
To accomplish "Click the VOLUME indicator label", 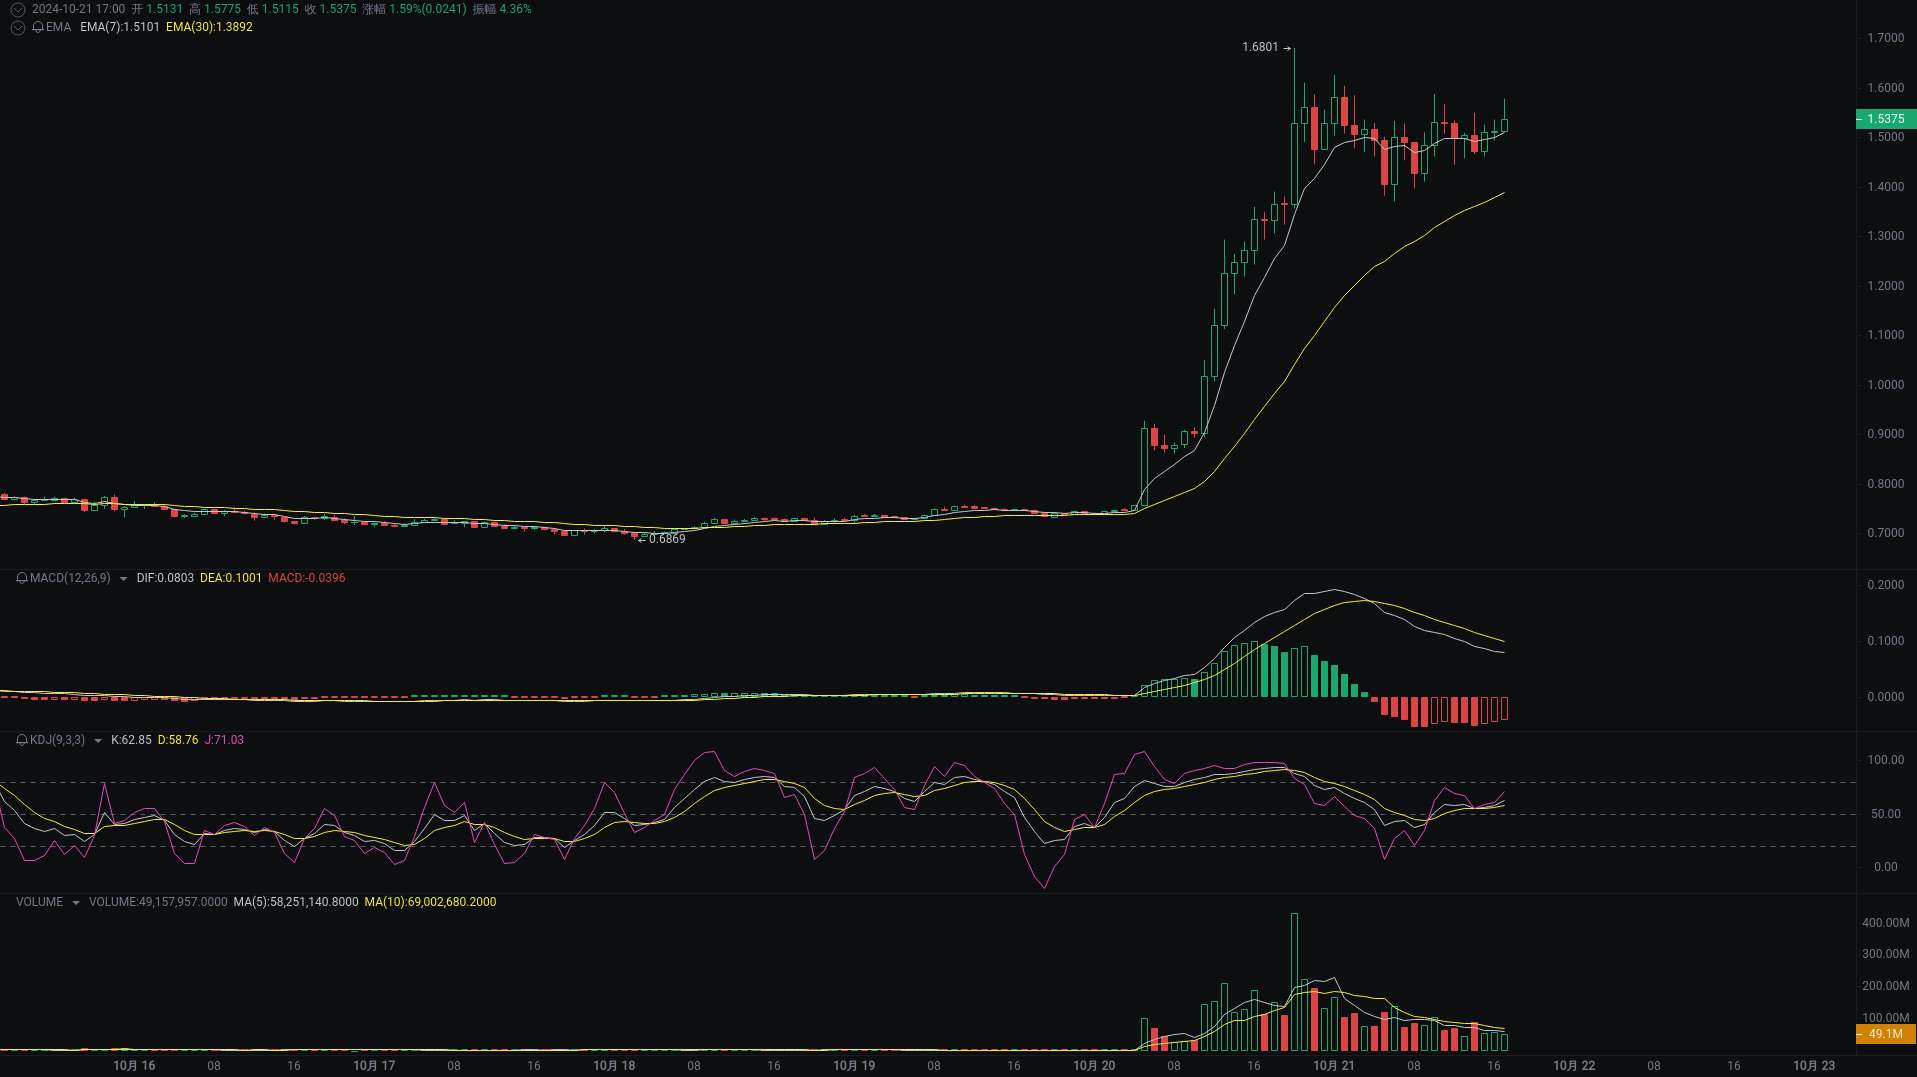I will pyautogui.click(x=39, y=902).
